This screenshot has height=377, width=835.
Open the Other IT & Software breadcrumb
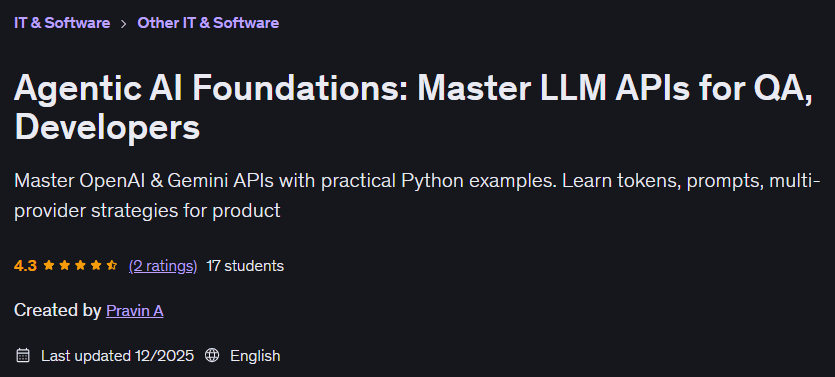(x=208, y=23)
